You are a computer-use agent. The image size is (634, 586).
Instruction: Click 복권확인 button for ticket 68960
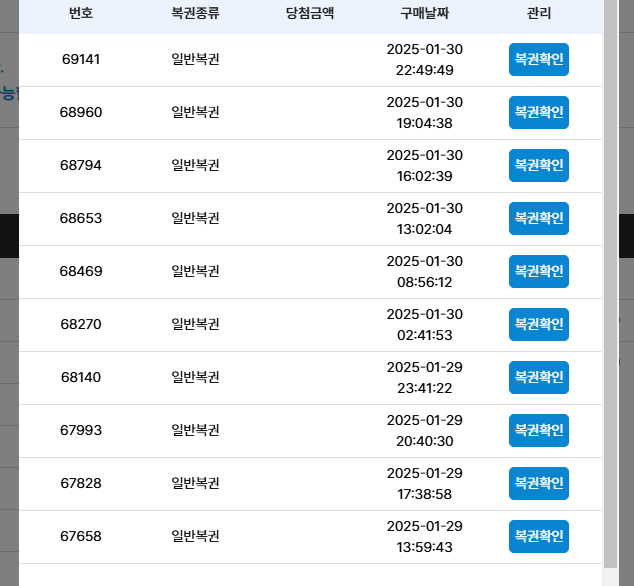539,112
